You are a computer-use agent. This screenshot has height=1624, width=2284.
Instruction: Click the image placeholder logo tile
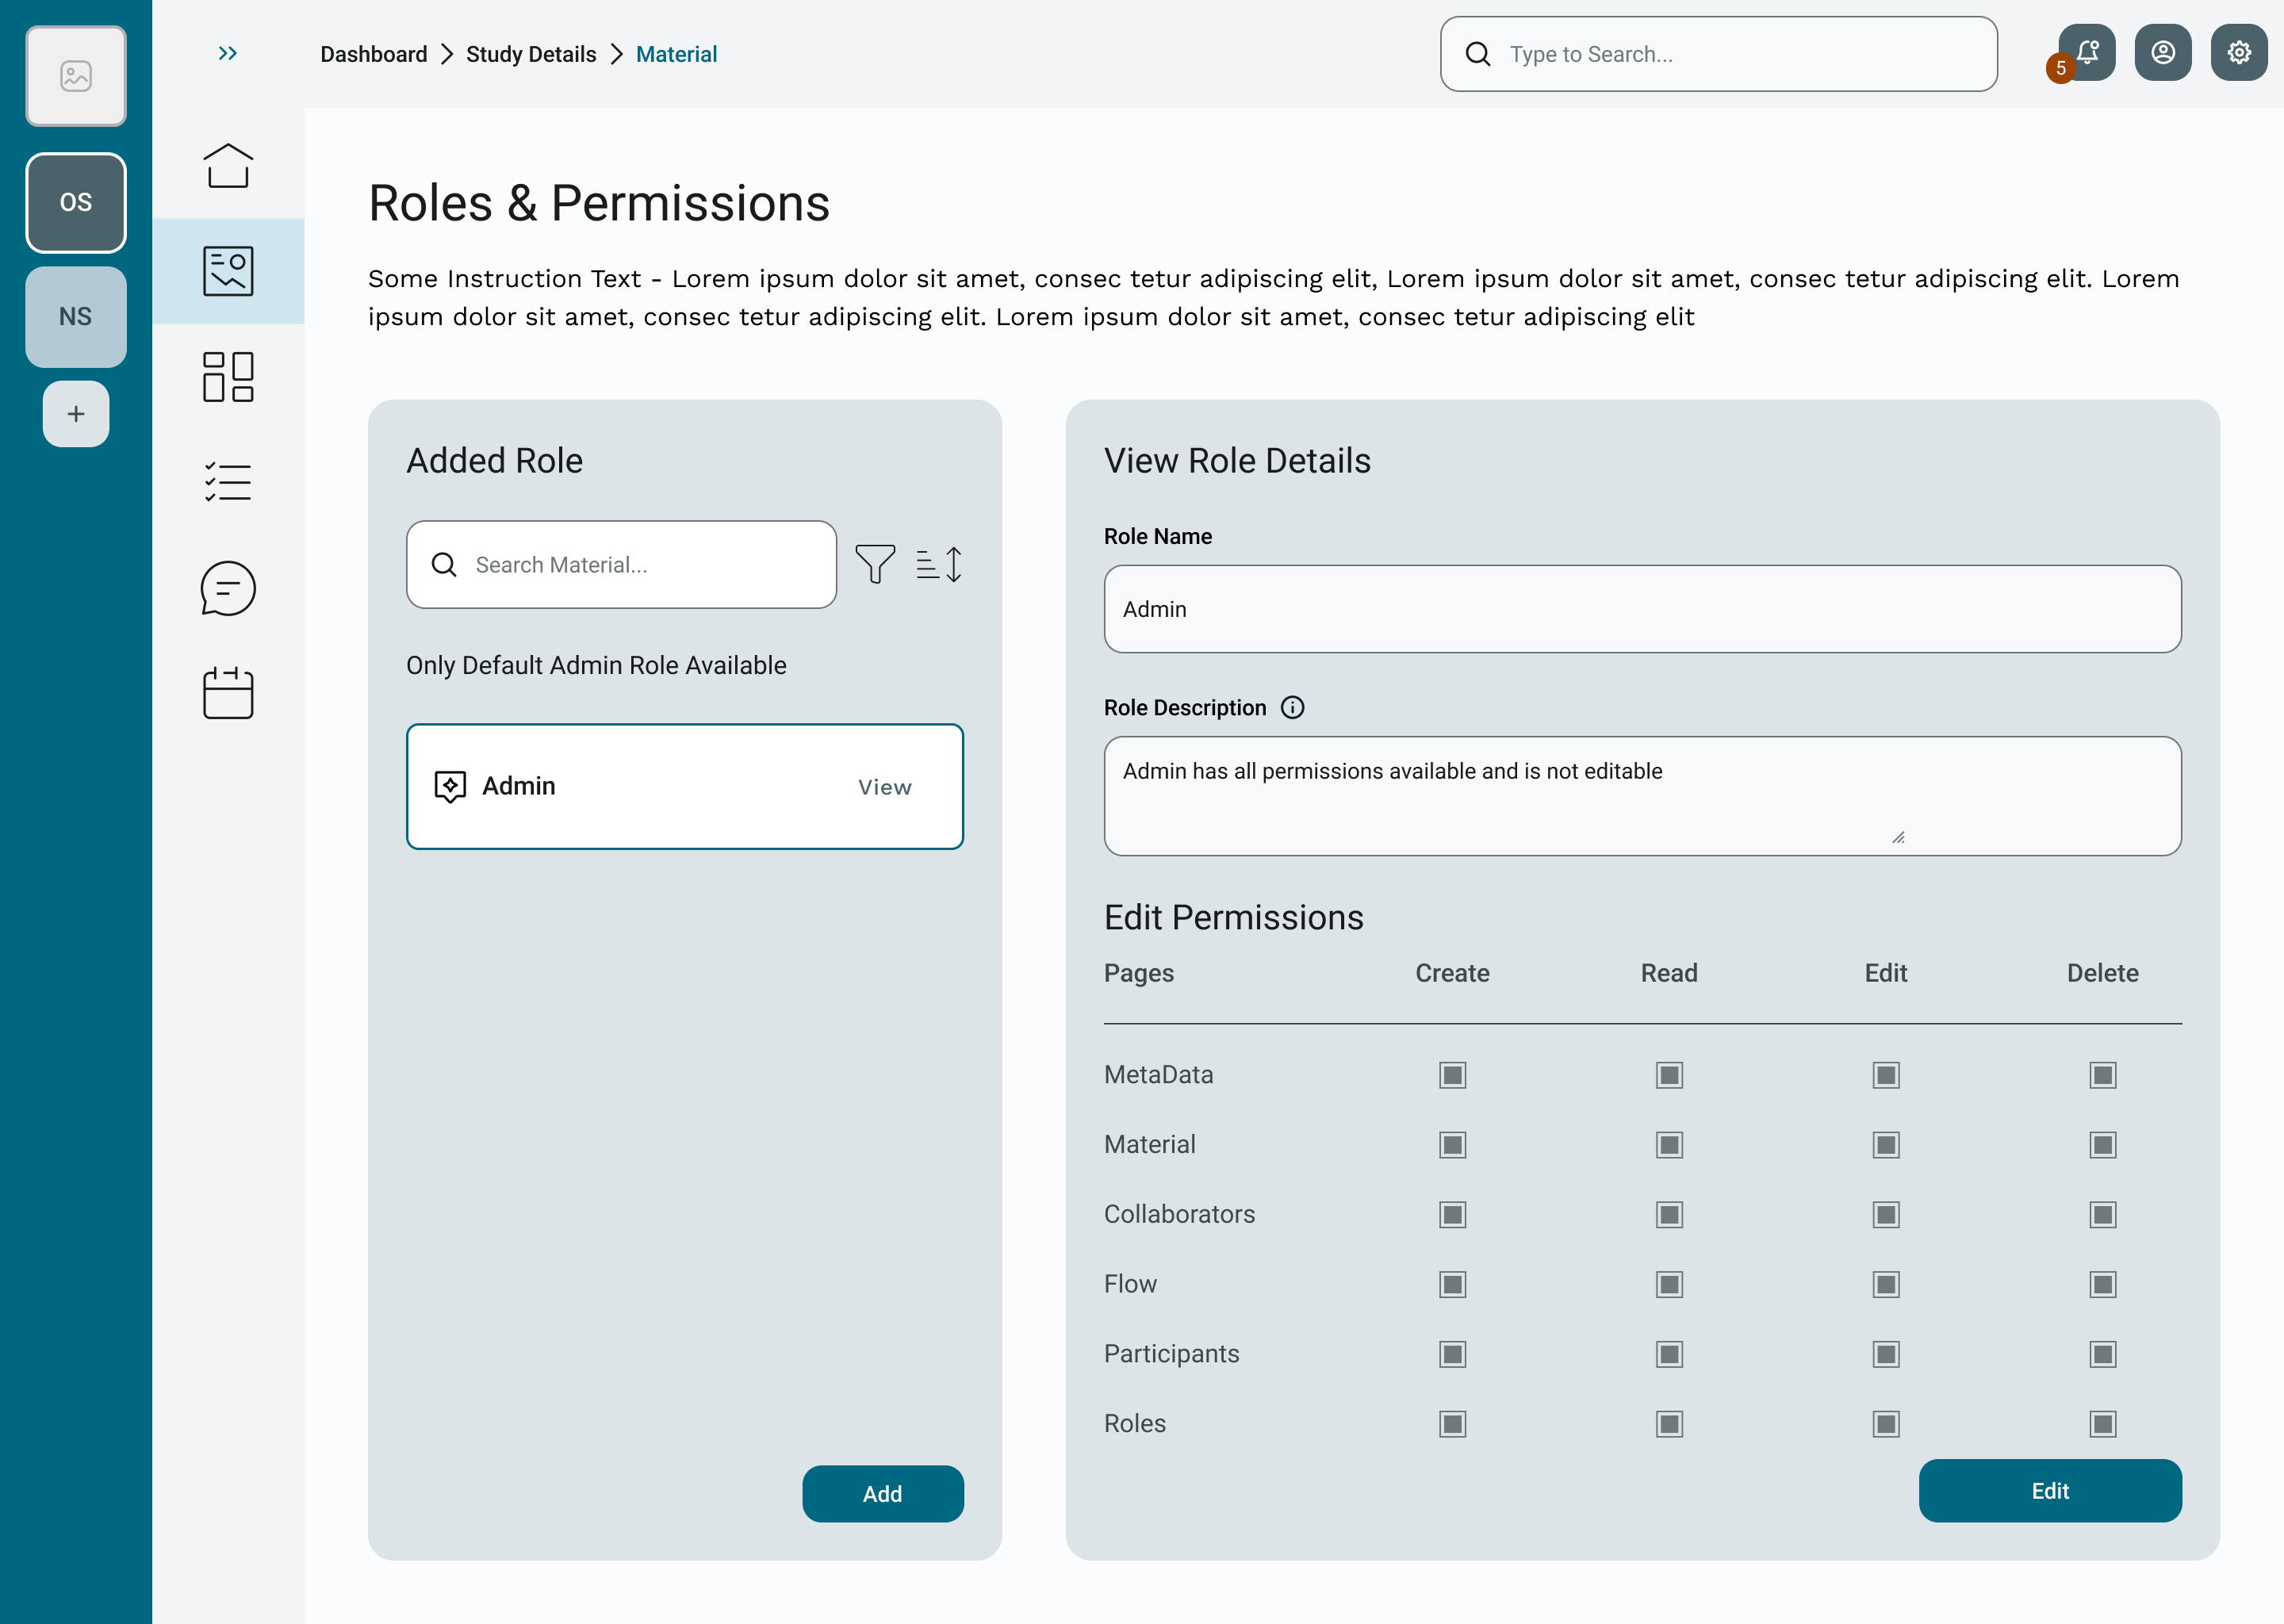[x=76, y=76]
